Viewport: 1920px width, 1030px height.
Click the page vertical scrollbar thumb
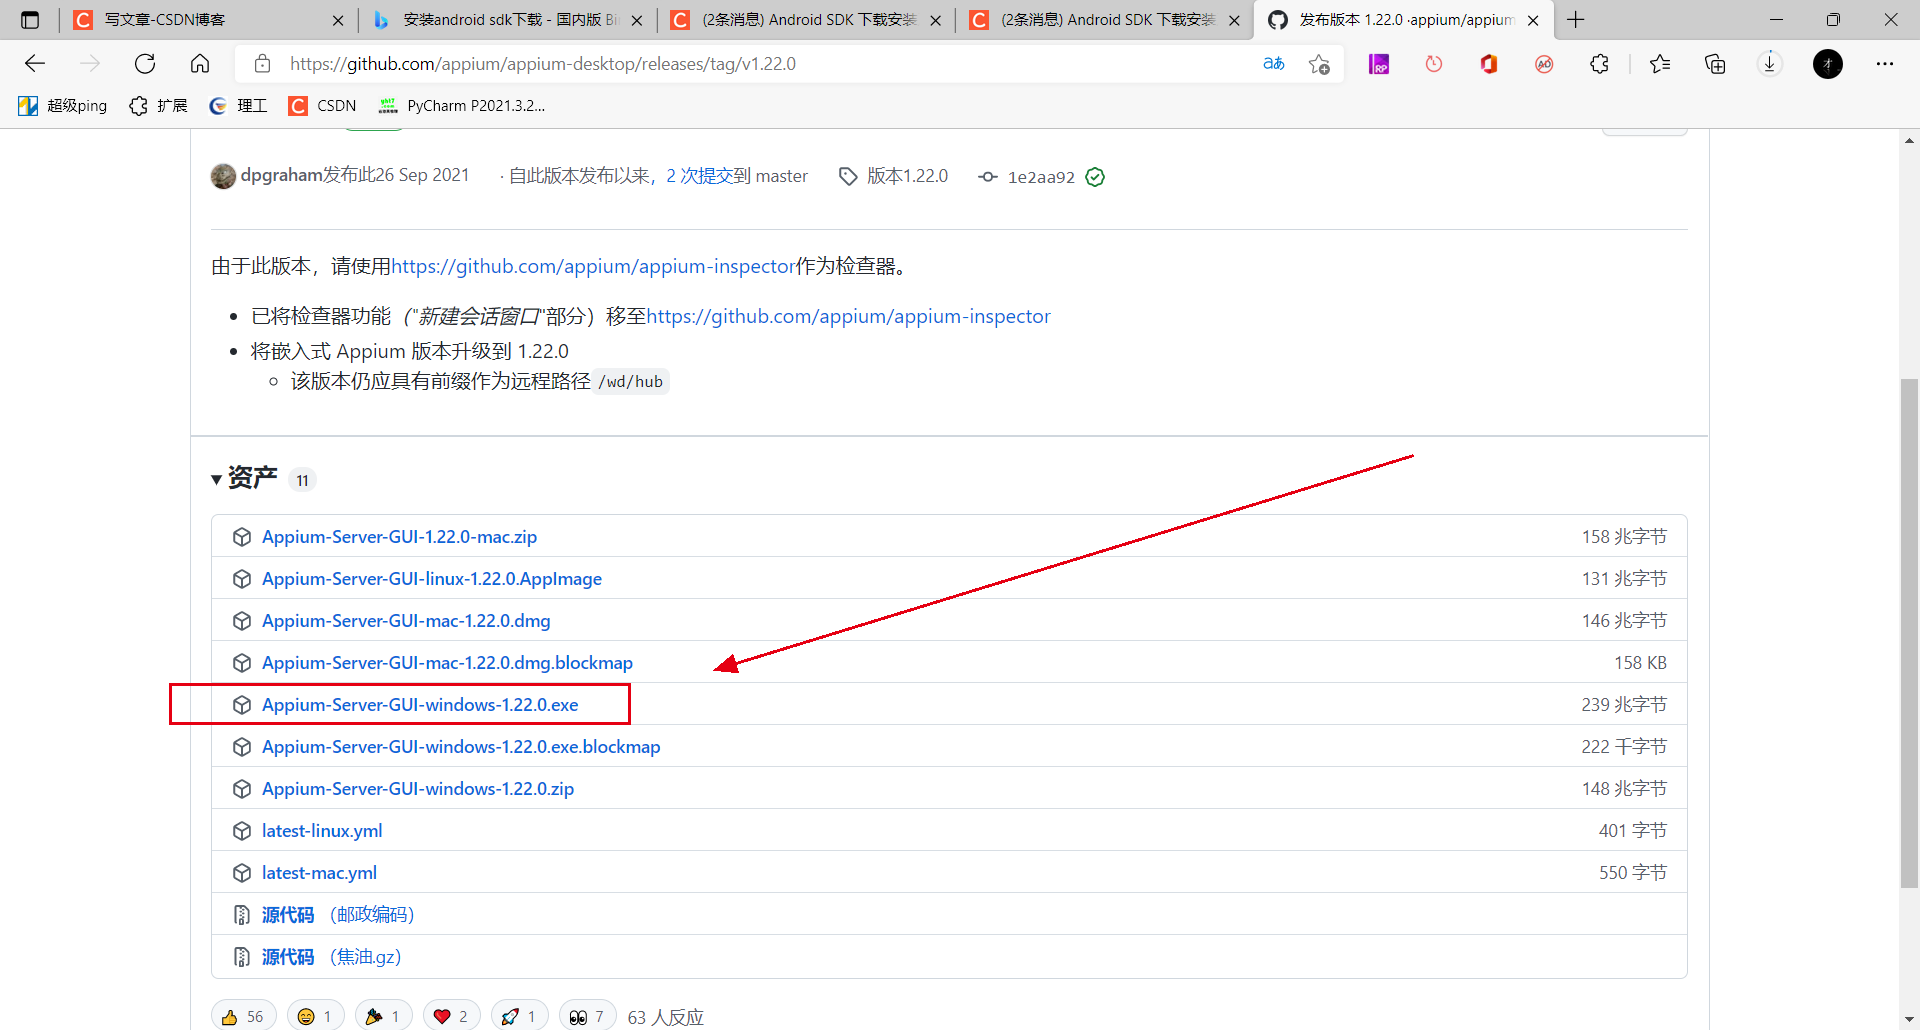(1910, 633)
